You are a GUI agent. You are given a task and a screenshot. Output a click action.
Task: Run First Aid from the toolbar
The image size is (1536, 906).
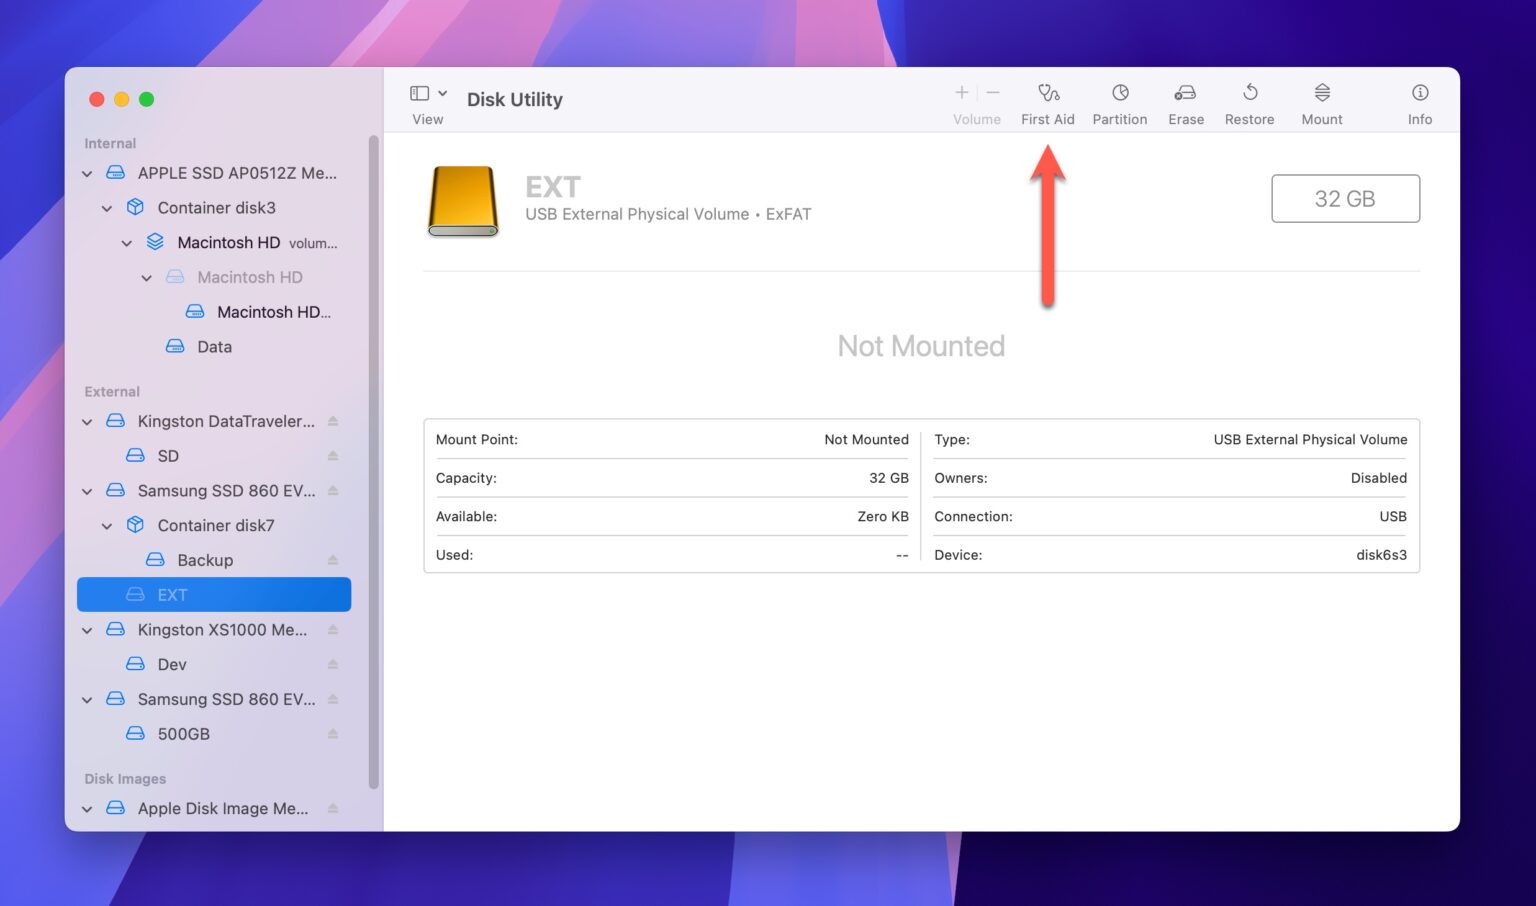[x=1047, y=100]
